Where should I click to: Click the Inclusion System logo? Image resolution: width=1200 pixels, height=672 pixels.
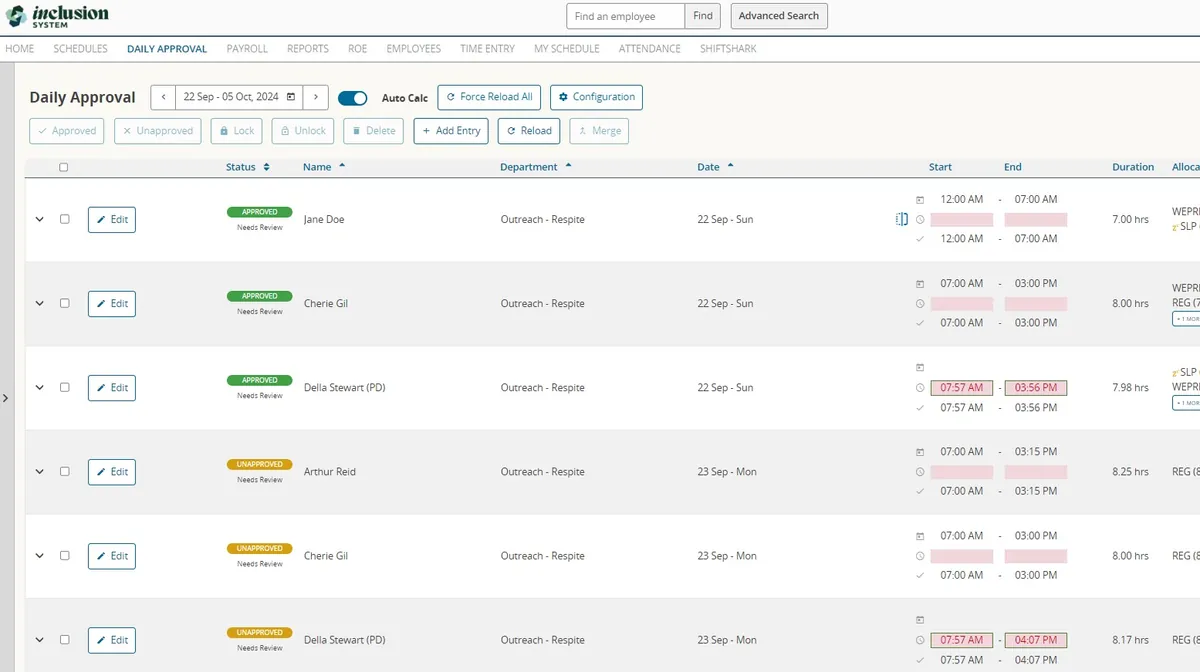coord(57,16)
